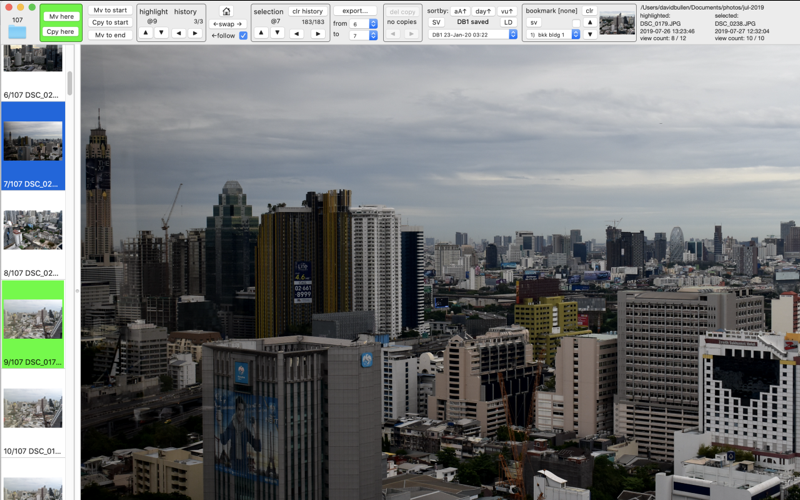Move highlight up with the up arrow
The width and height of the screenshot is (800, 500).
145,33
